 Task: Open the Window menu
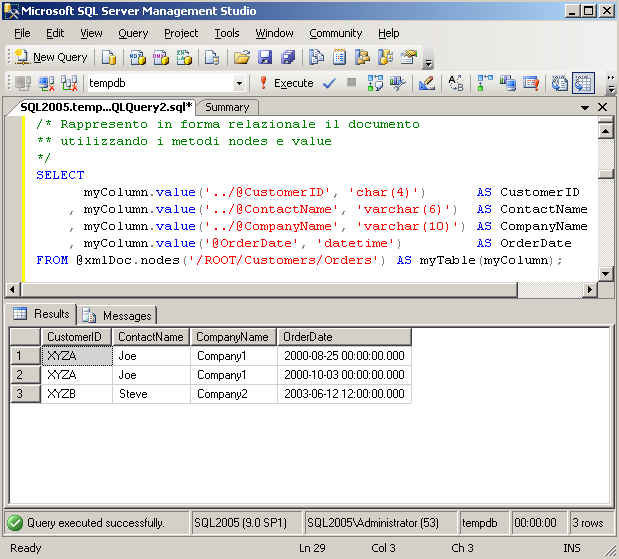[x=274, y=34]
